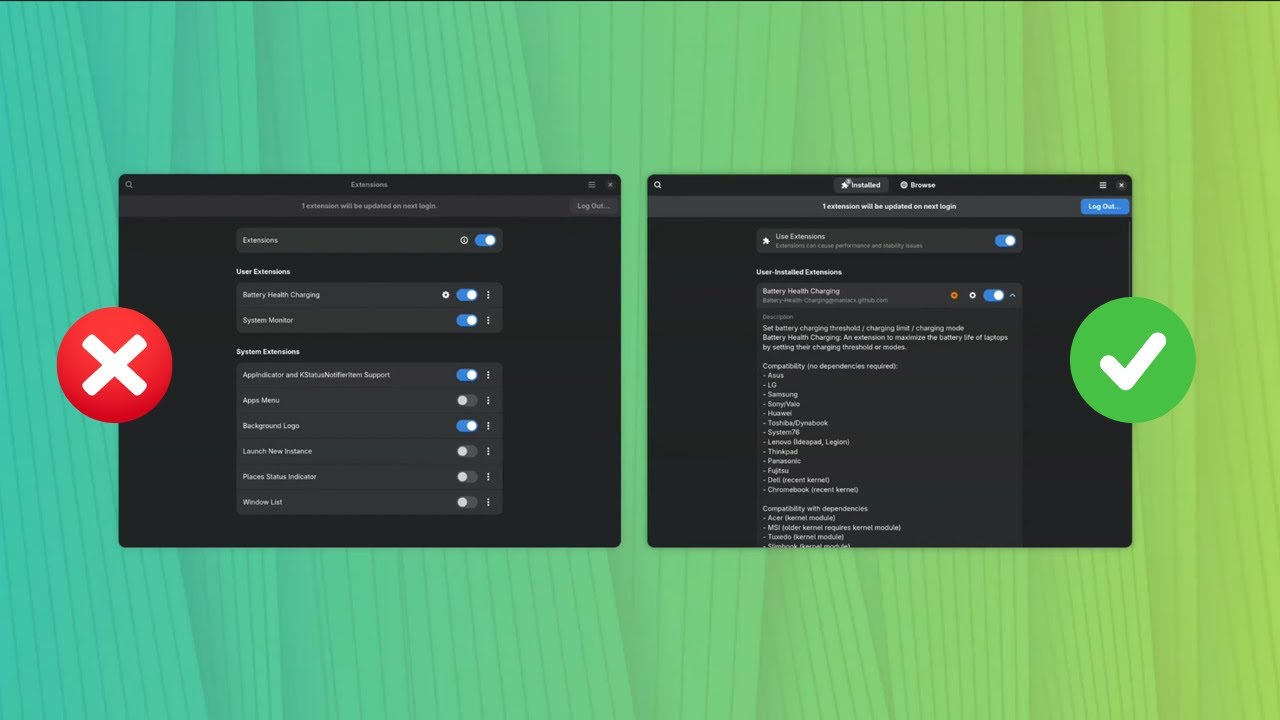The image size is (1280, 720).
Task: Open the three-dot menu for Apps Menu
Action: click(x=488, y=400)
